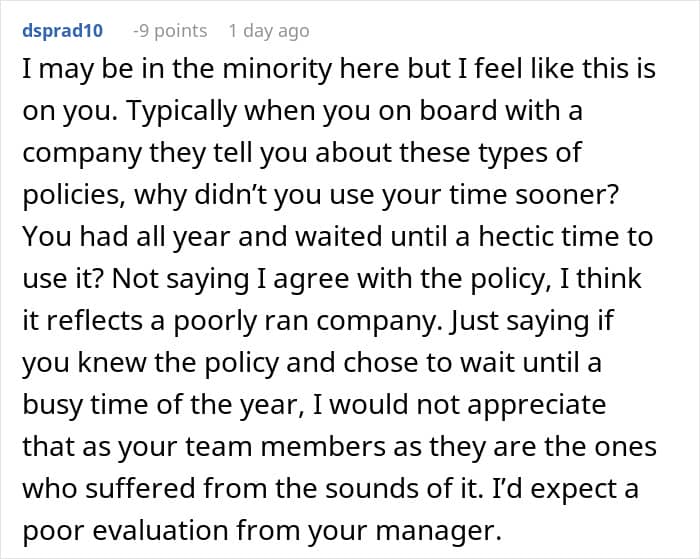Click the final line 'poor evaluation from your manager.'
The image size is (700, 559).
262,530
